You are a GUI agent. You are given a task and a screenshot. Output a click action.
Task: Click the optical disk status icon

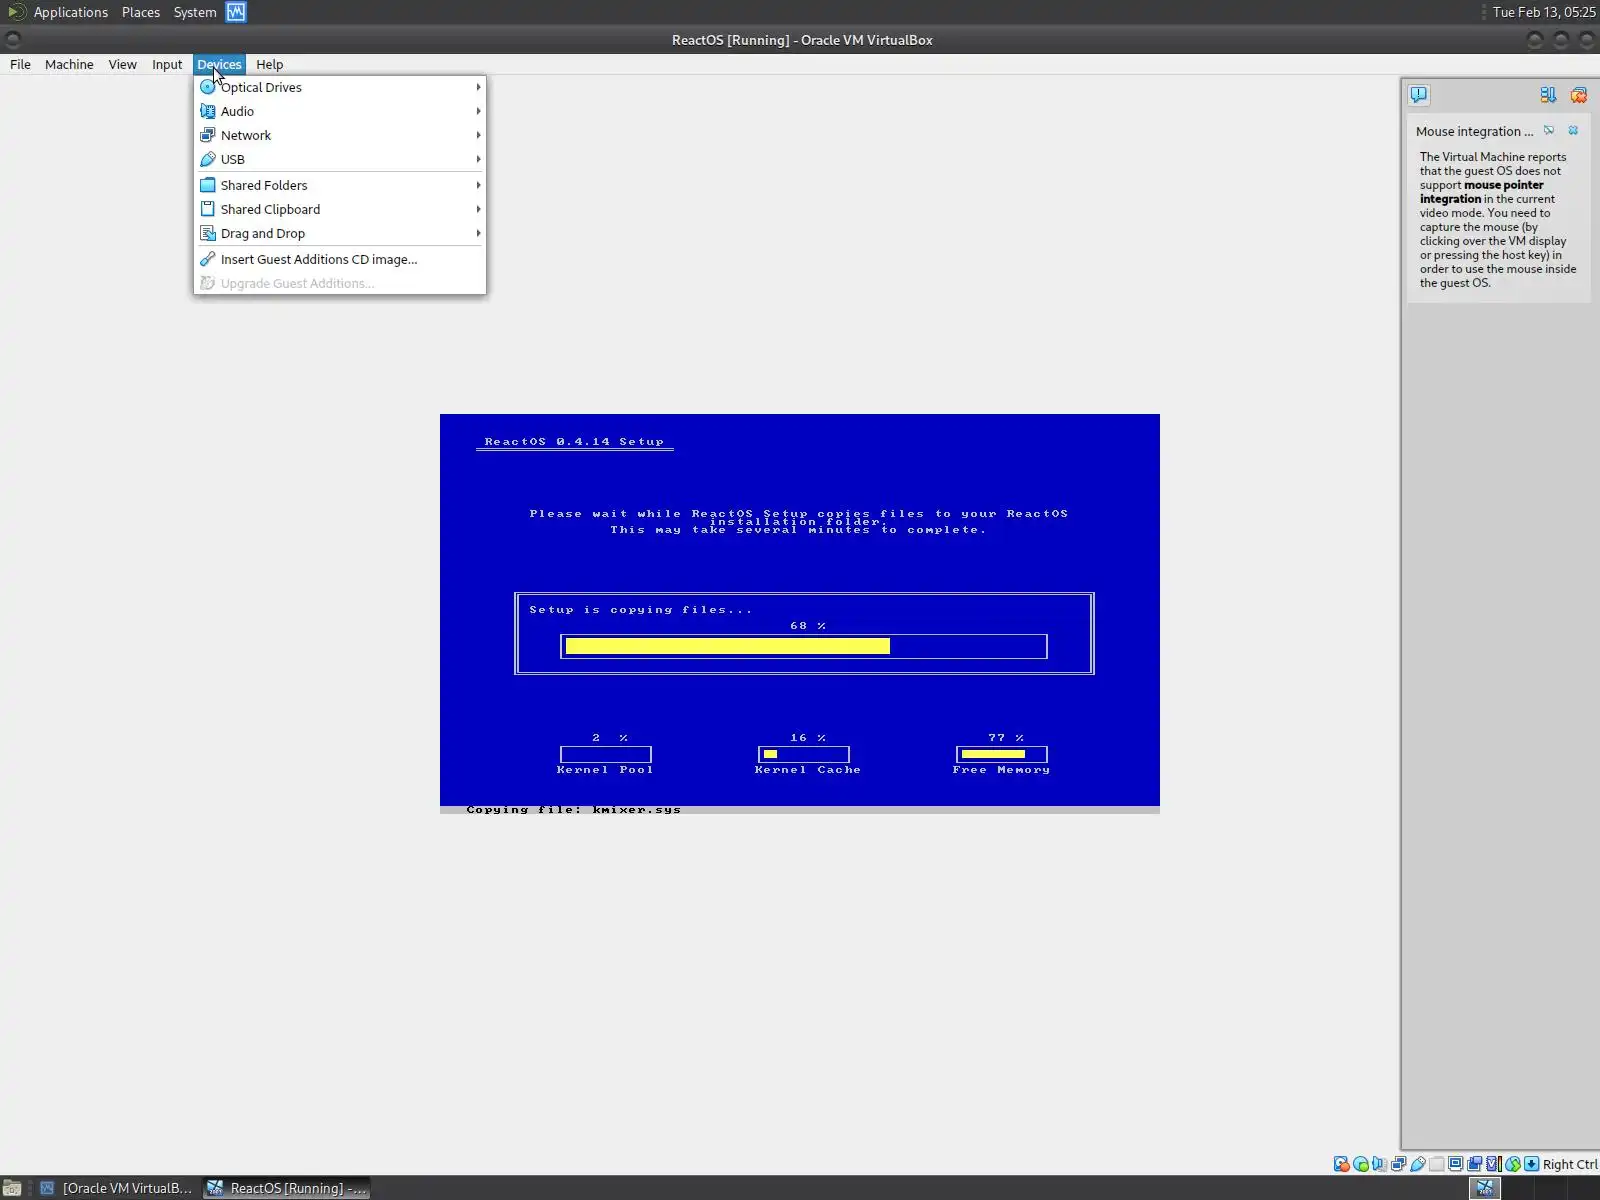(1361, 1164)
